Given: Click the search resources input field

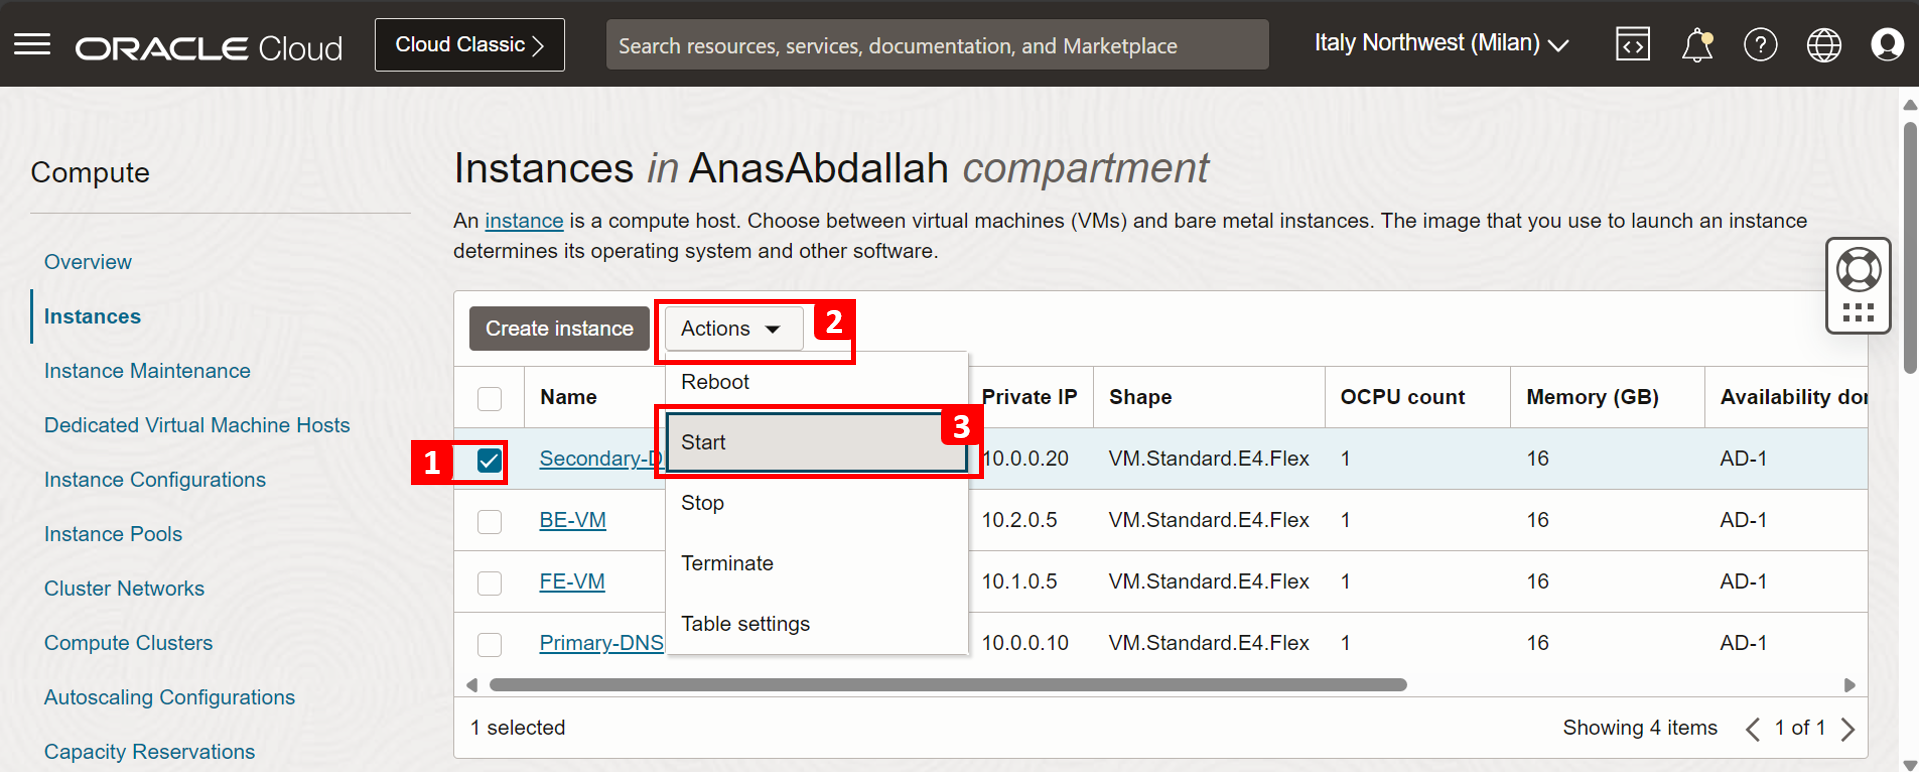Looking at the screenshot, I should pyautogui.click(x=937, y=45).
